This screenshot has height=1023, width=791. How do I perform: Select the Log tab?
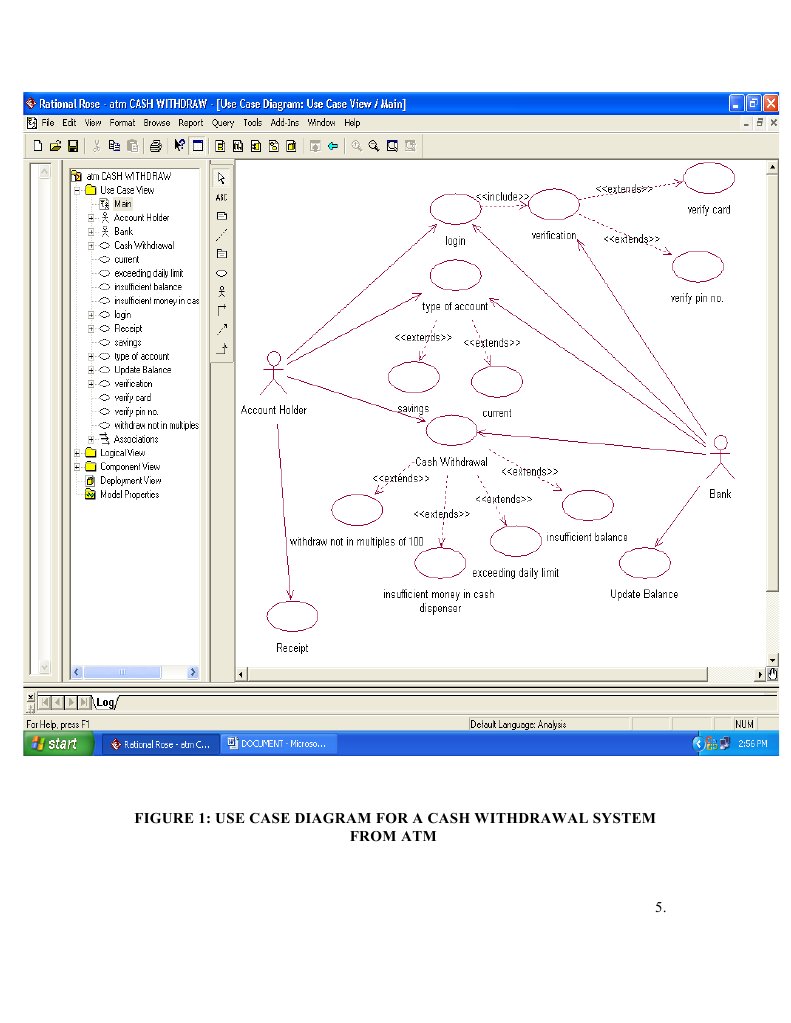click(105, 703)
